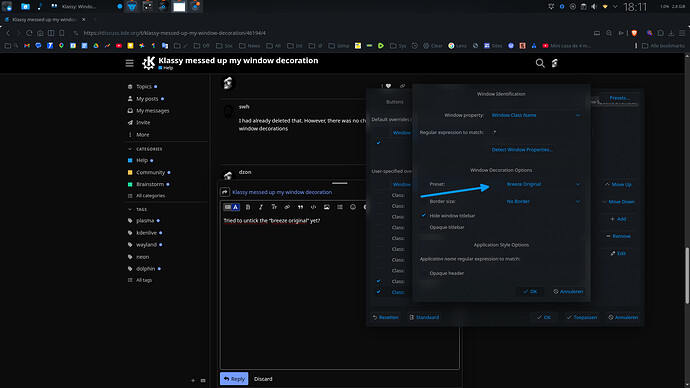
Task: Open the user avatar menu in the forum header
Action: [555, 63]
